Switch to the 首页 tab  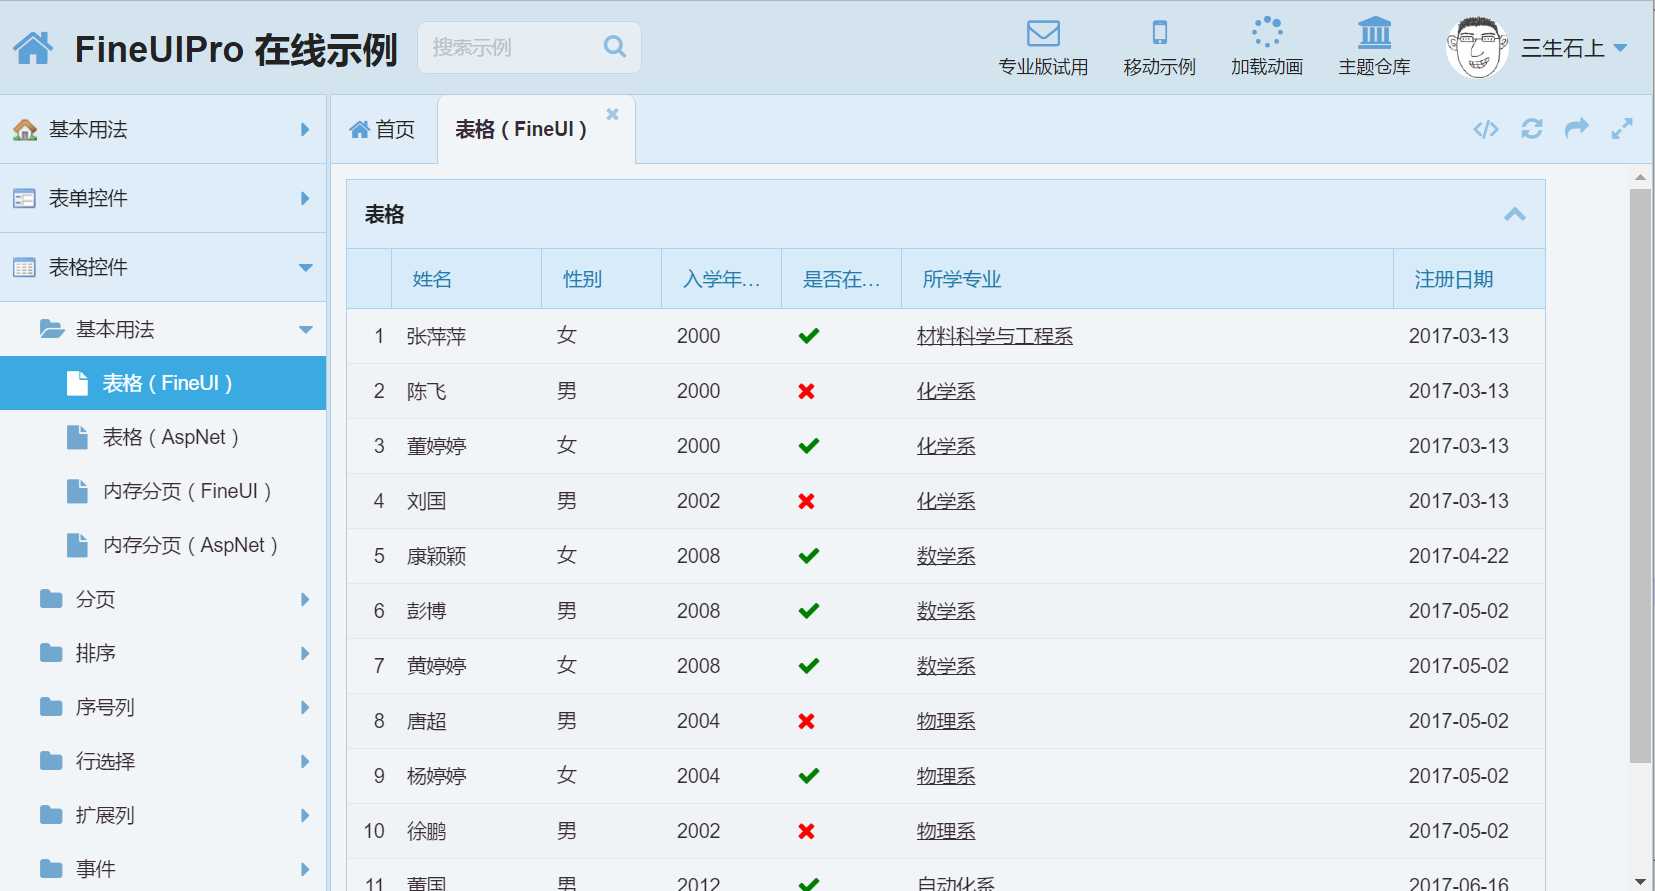click(382, 129)
